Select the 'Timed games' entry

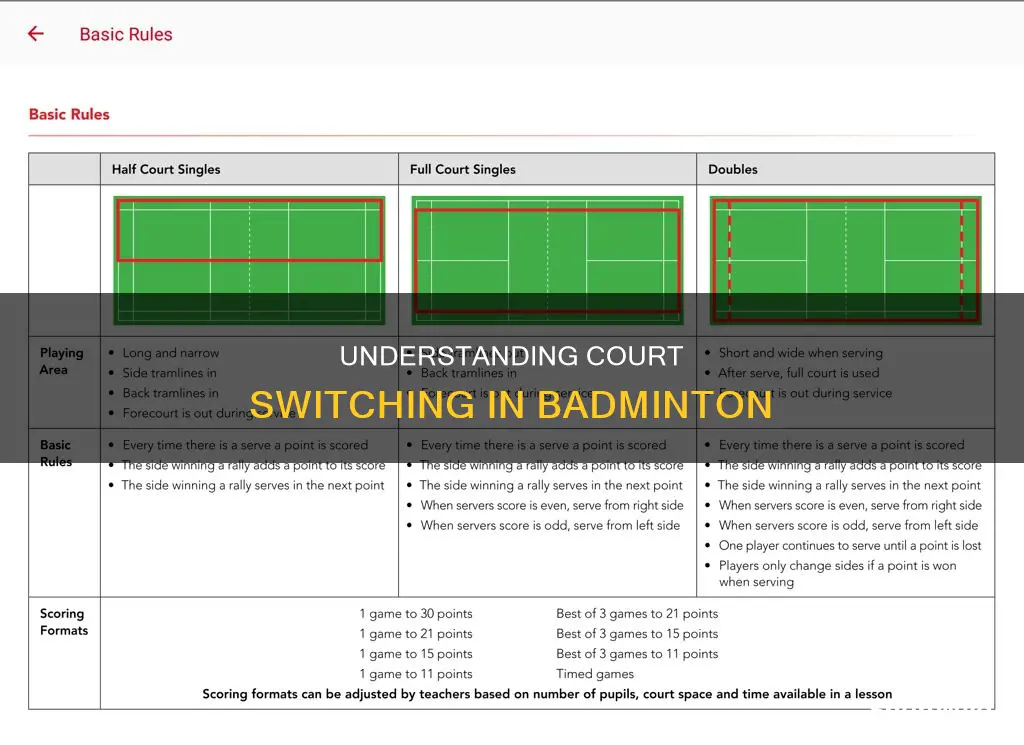coord(595,674)
